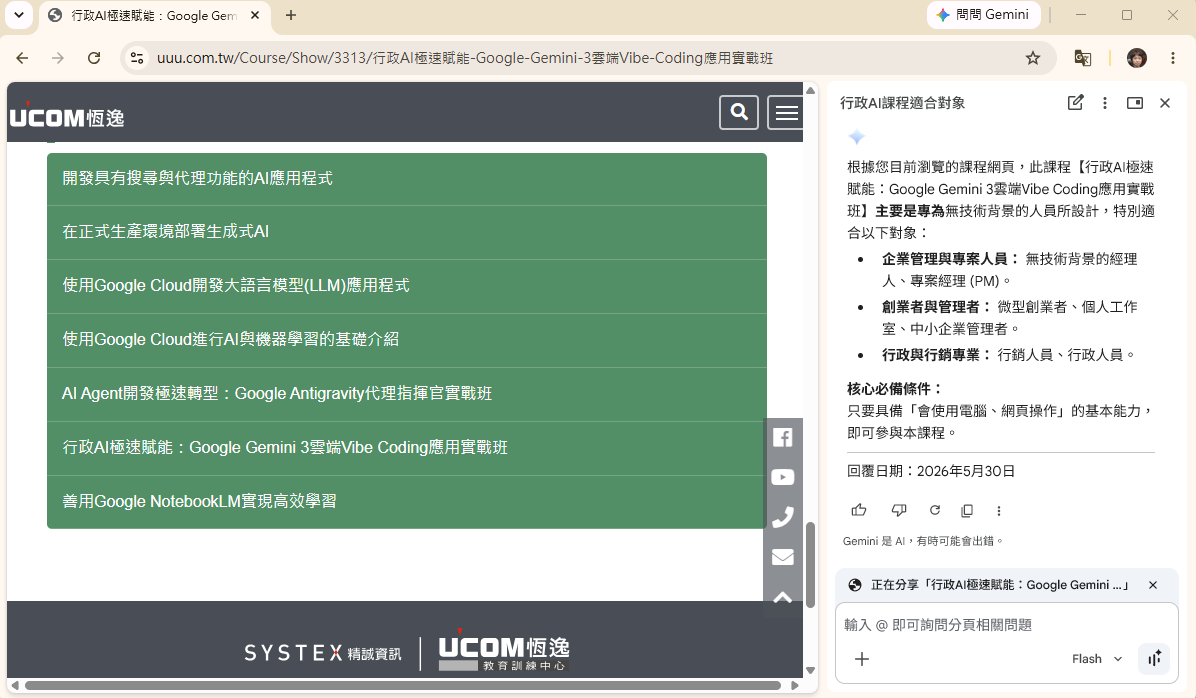Stop sharing the current tab with Gemini
Screen dimensions: 1196x698
1153,585
